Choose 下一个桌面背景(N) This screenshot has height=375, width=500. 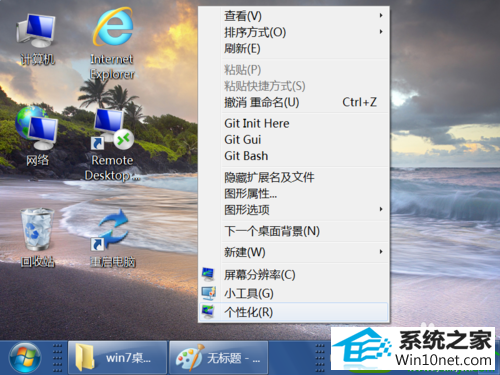[x=293, y=231]
